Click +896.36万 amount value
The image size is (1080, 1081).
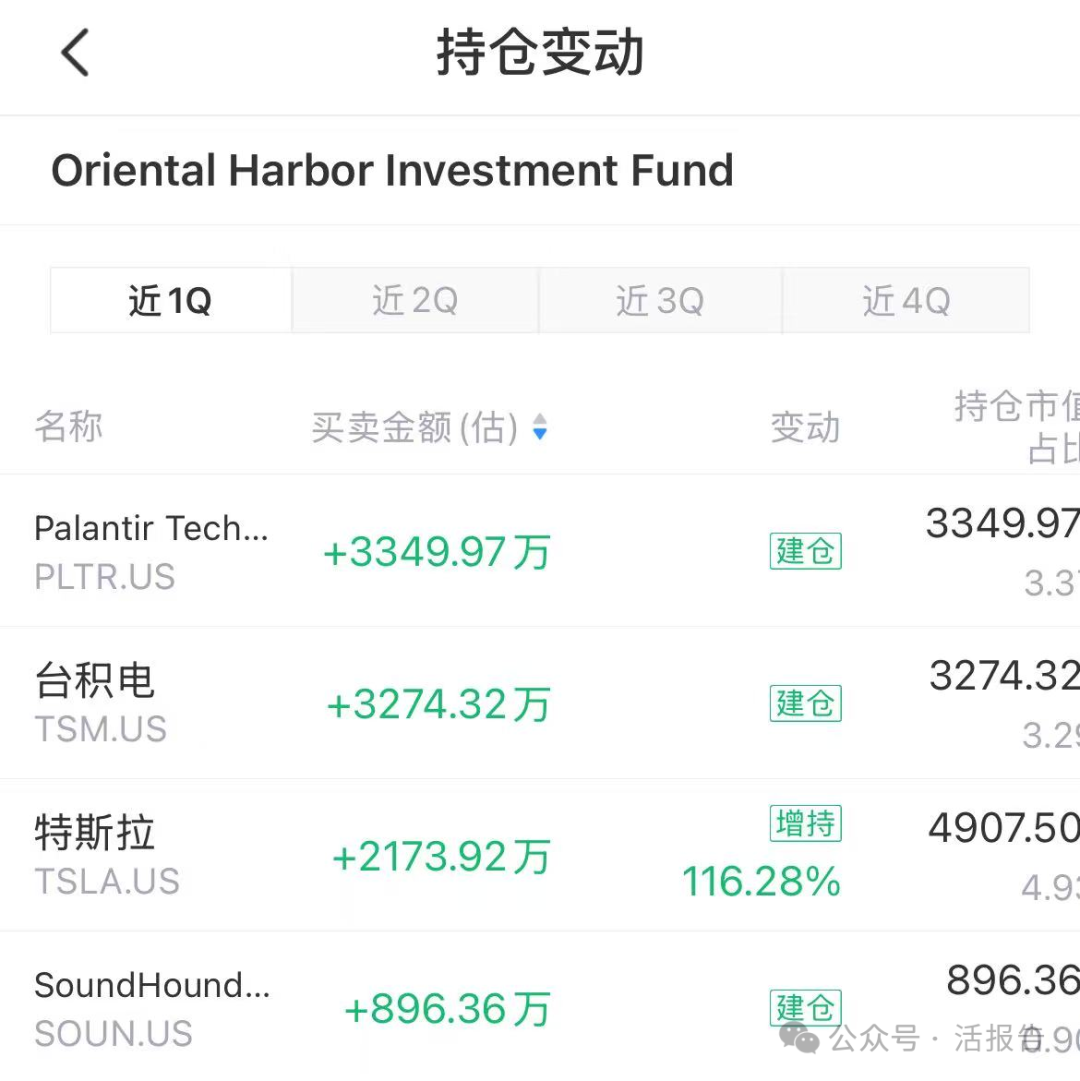(447, 1009)
